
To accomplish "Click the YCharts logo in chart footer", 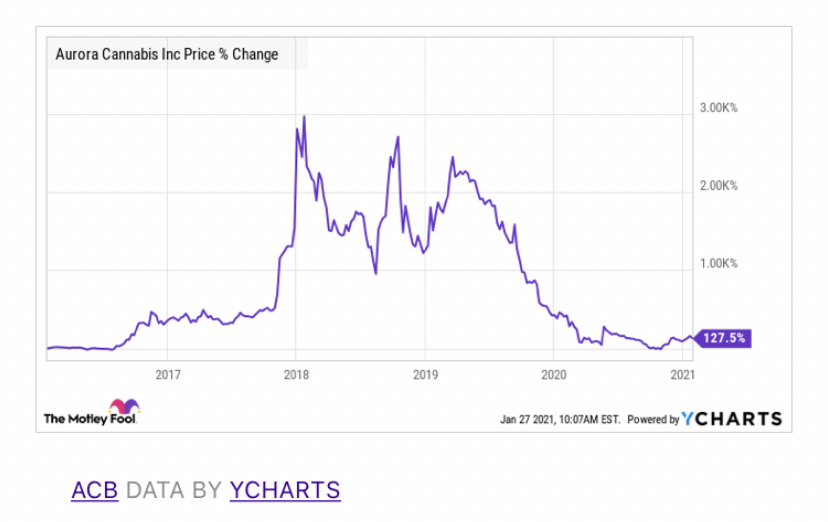I will pos(732,419).
